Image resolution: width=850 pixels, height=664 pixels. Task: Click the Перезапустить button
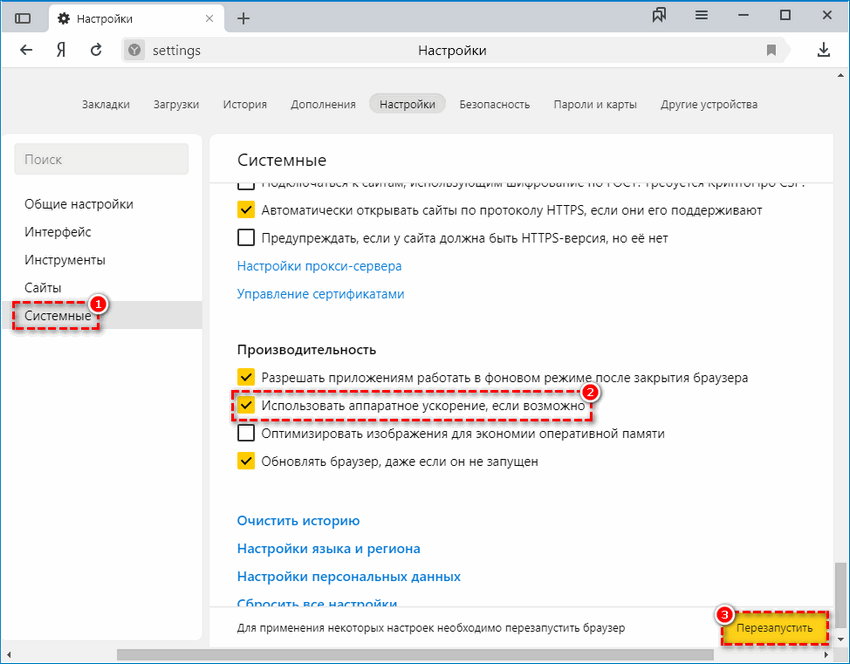tap(777, 629)
